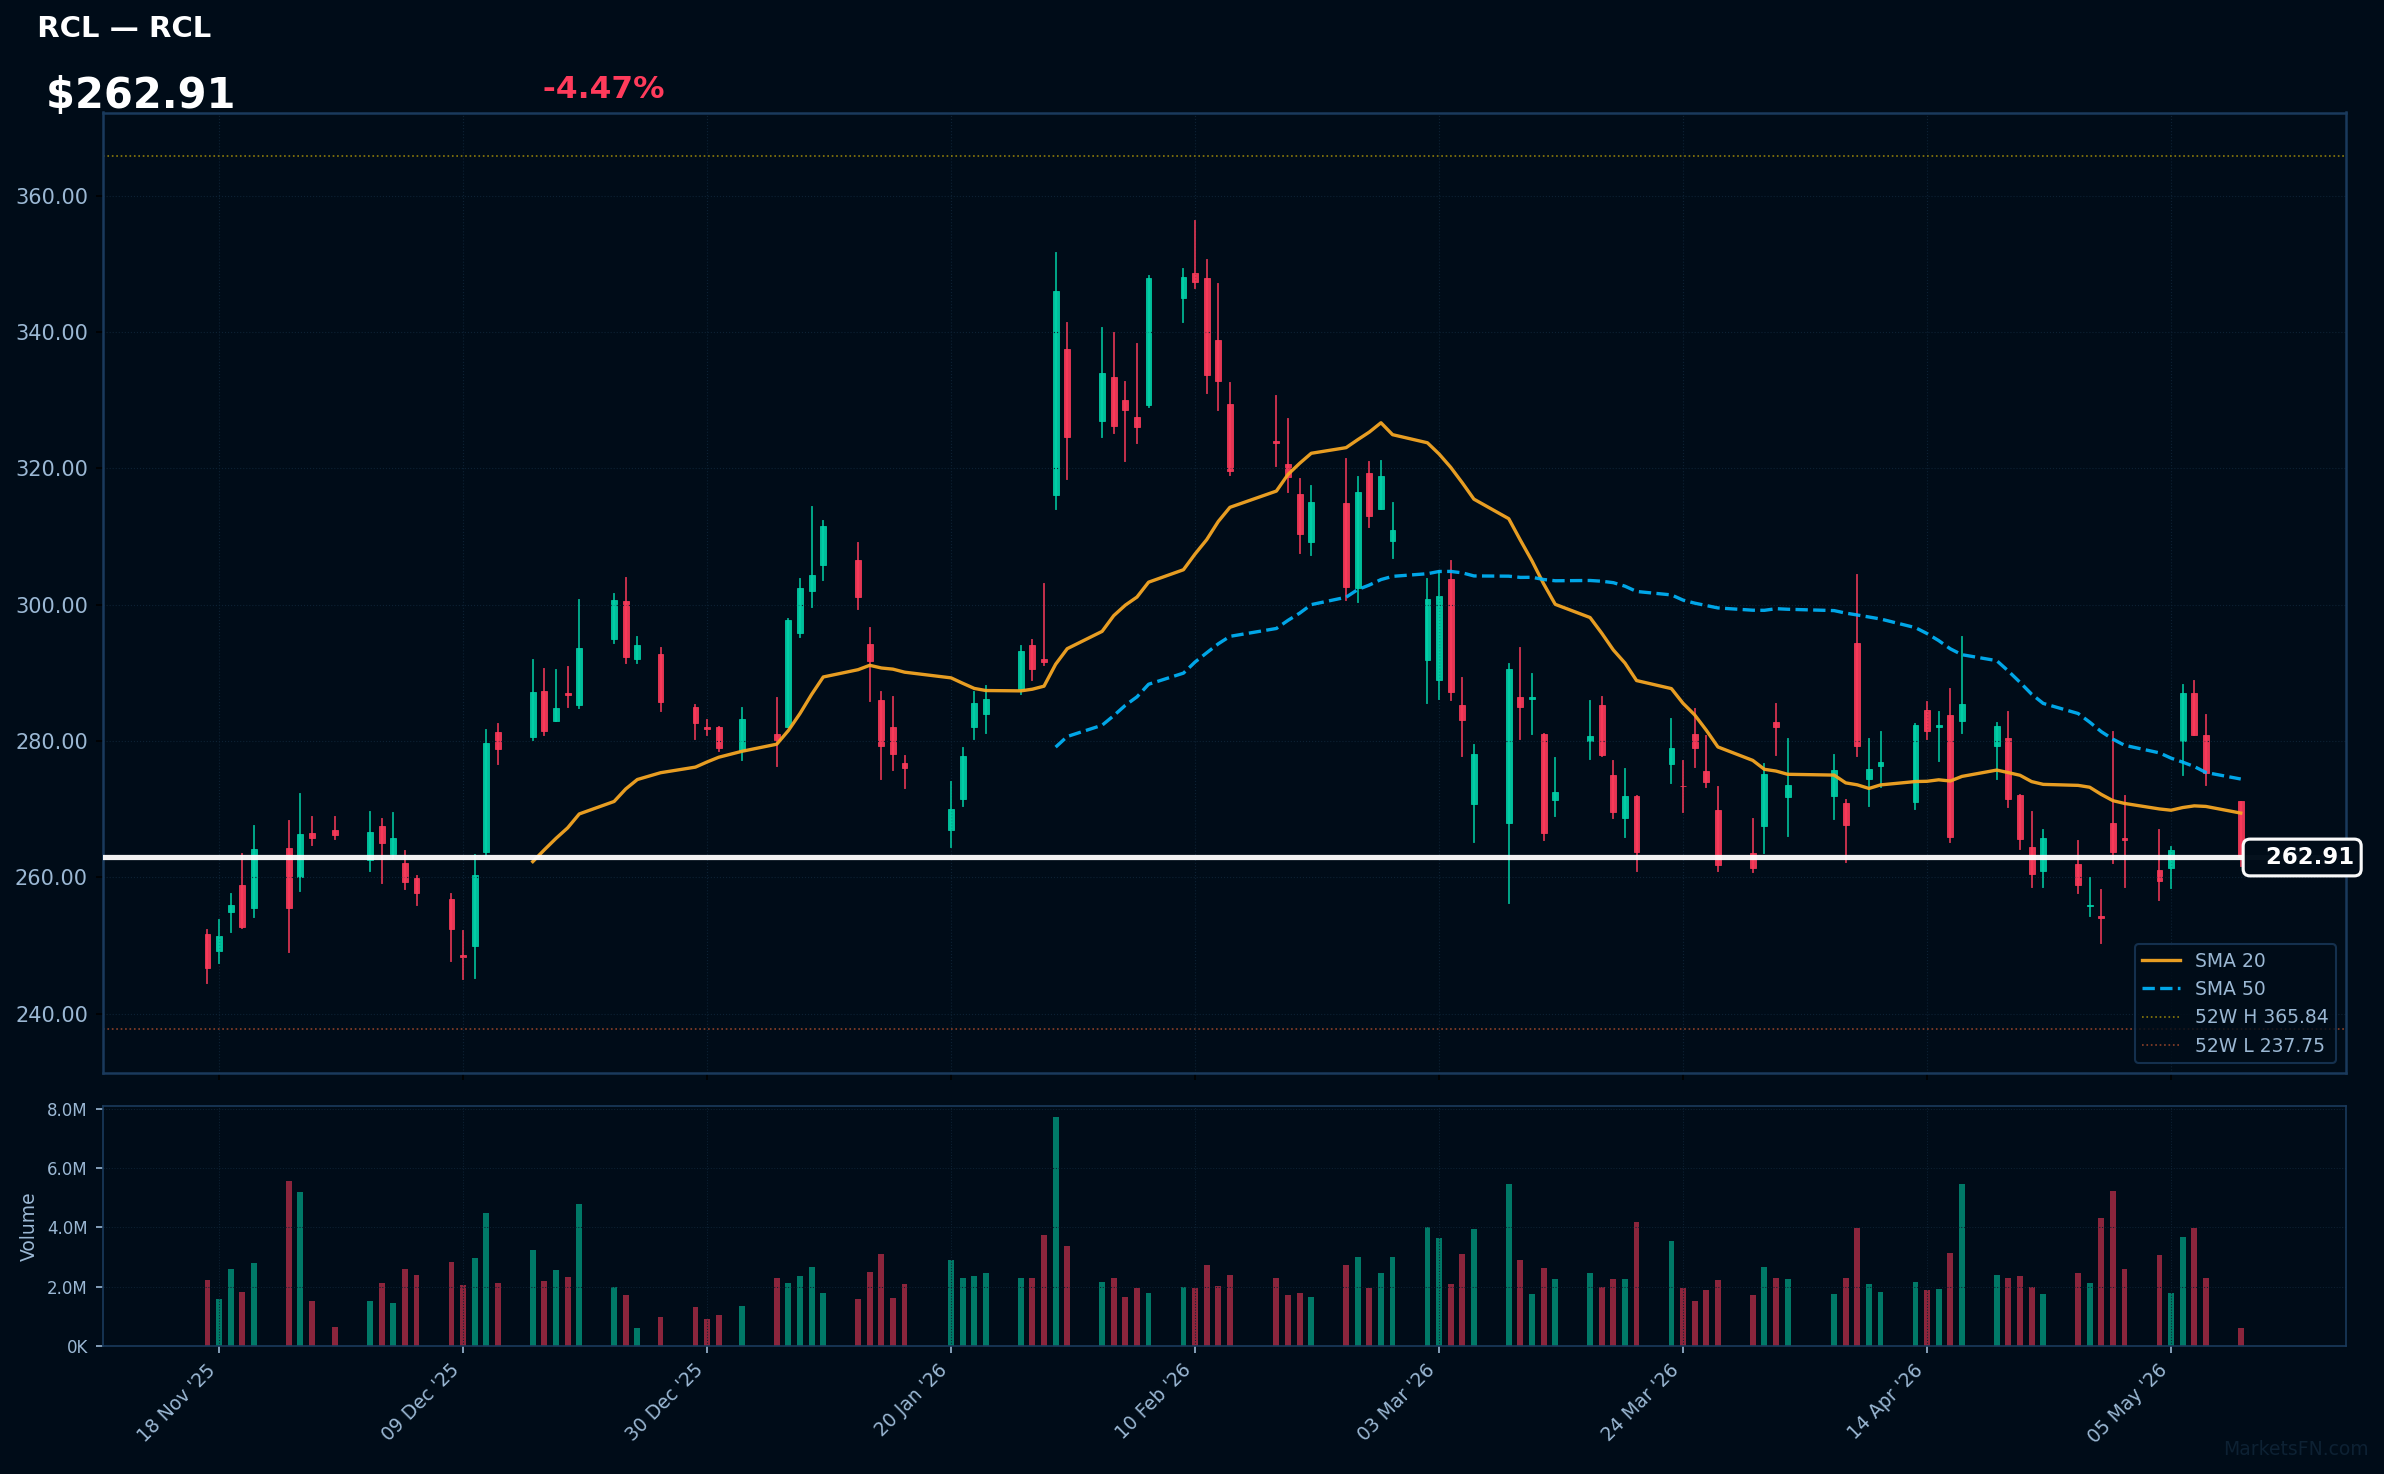Click the 0K volume axis label
Image resolution: width=2384 pixels, height=1474 pixels.
(x=77, y=1347)
